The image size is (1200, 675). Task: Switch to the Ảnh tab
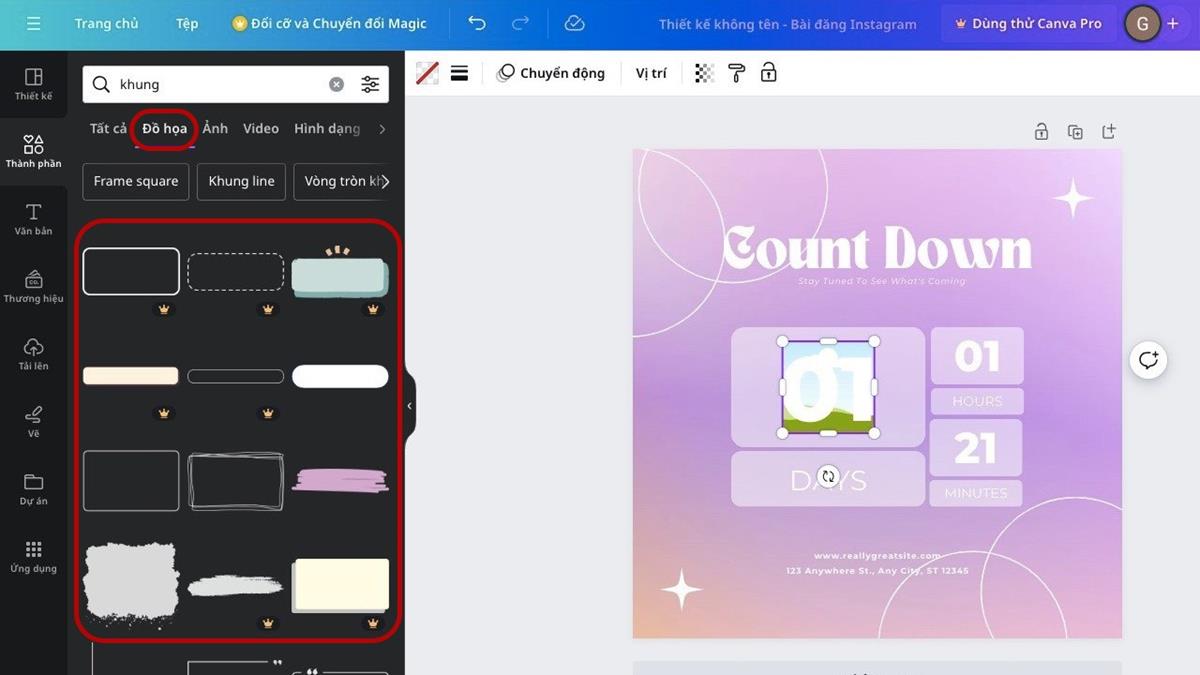pyautogui.click(x=215, y=129)
